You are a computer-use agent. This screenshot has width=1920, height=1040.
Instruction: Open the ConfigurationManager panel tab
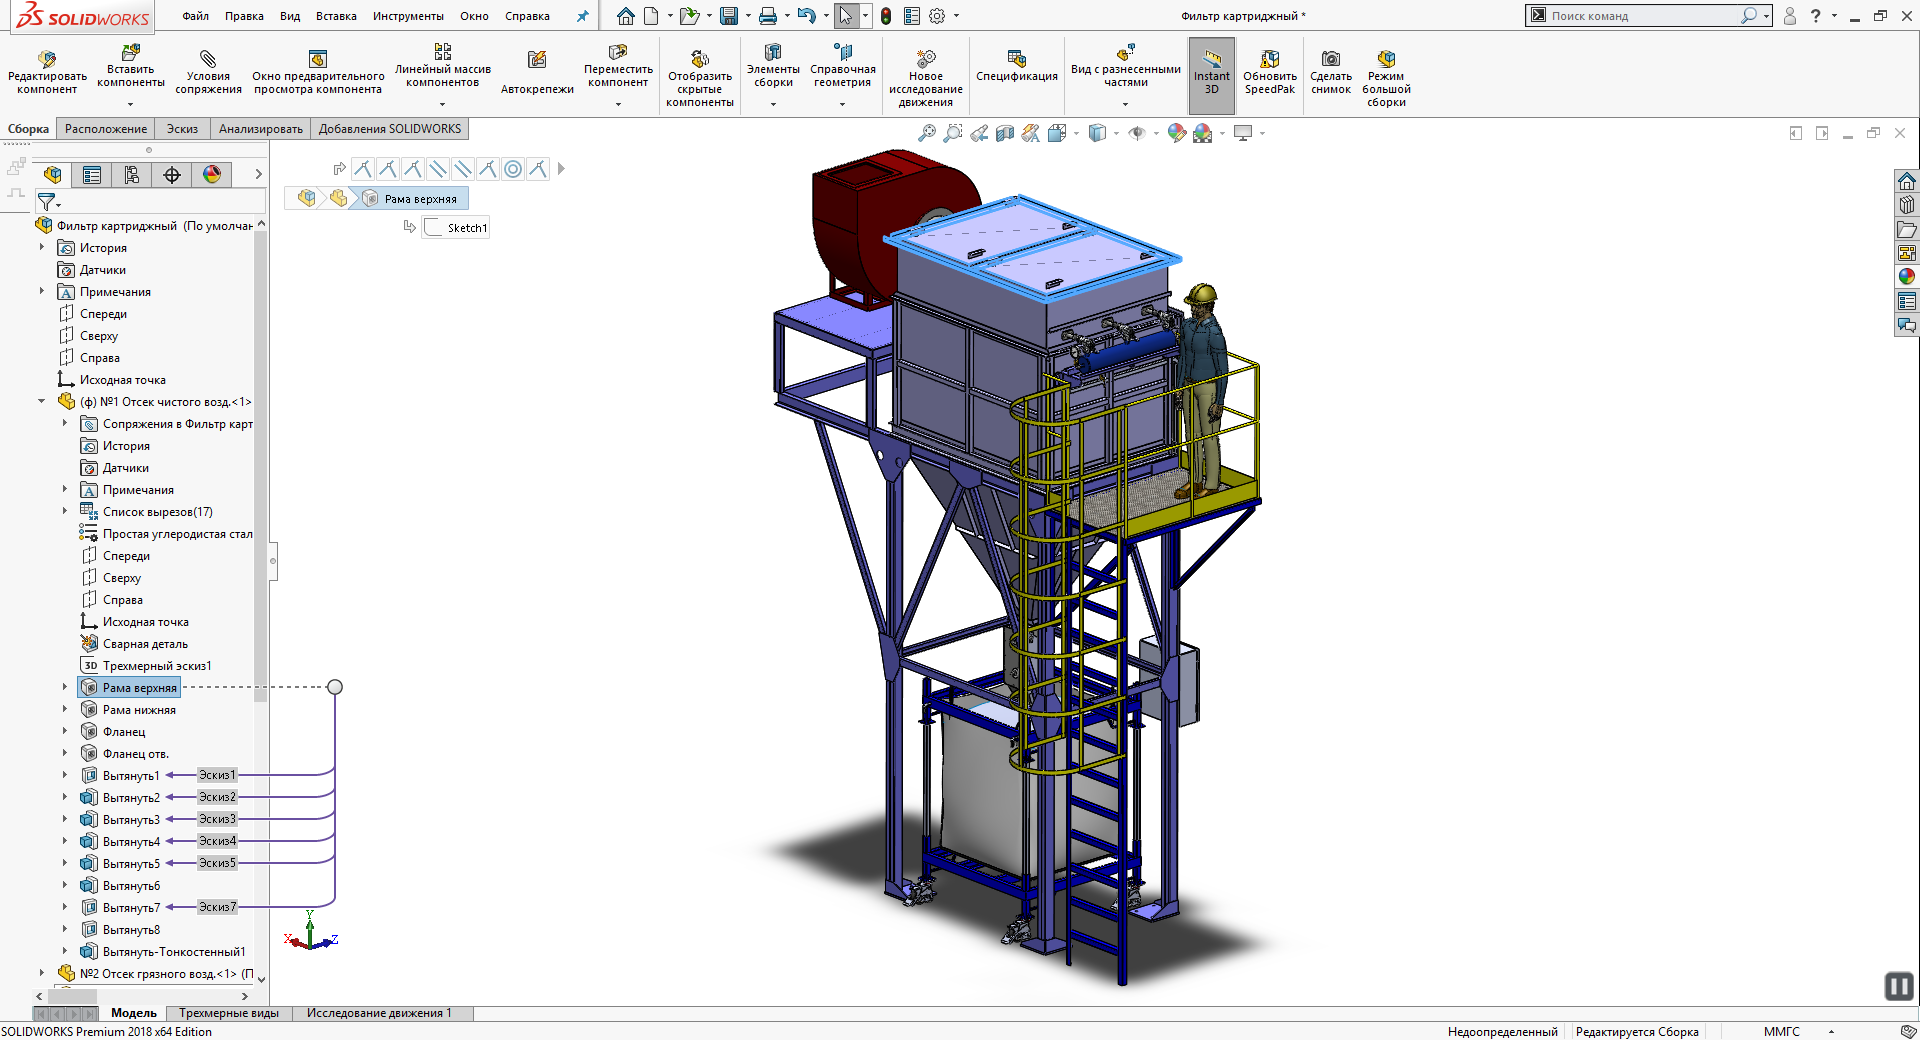point(132,175)
